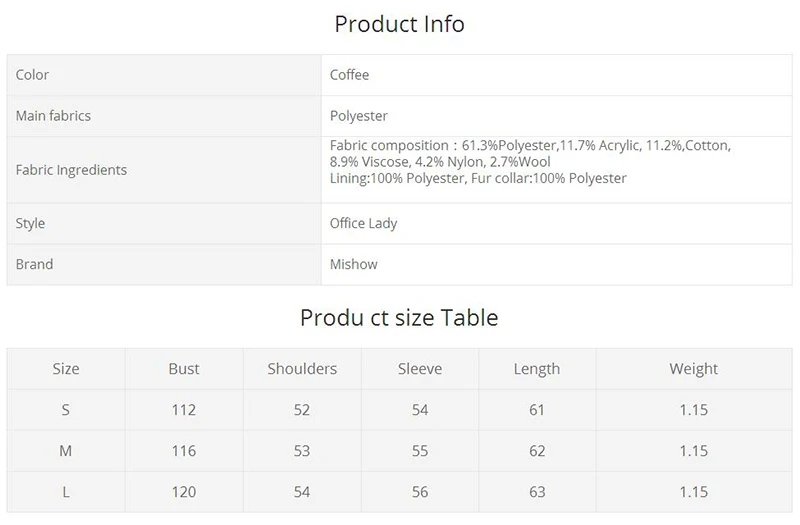Click the Shoulders column header

(302, 369)
